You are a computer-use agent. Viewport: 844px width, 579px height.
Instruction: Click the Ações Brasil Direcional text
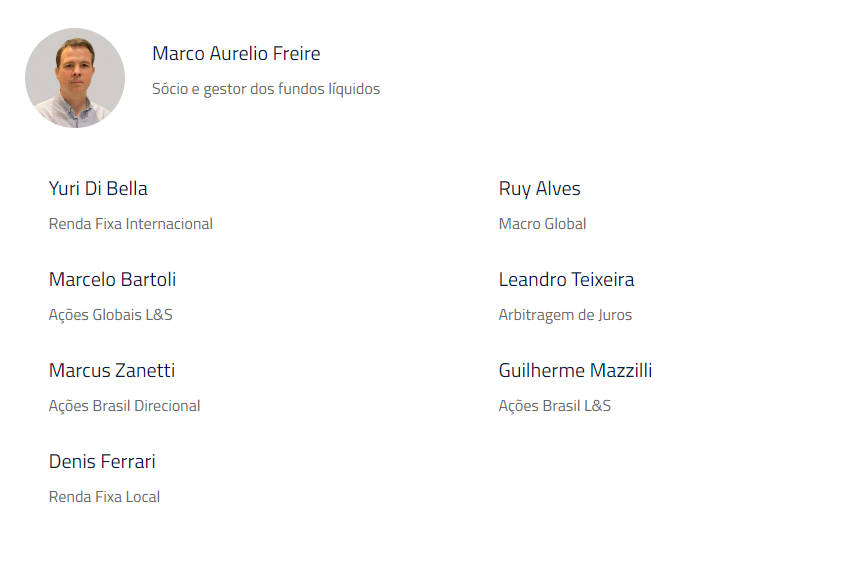tap(124, 406)
